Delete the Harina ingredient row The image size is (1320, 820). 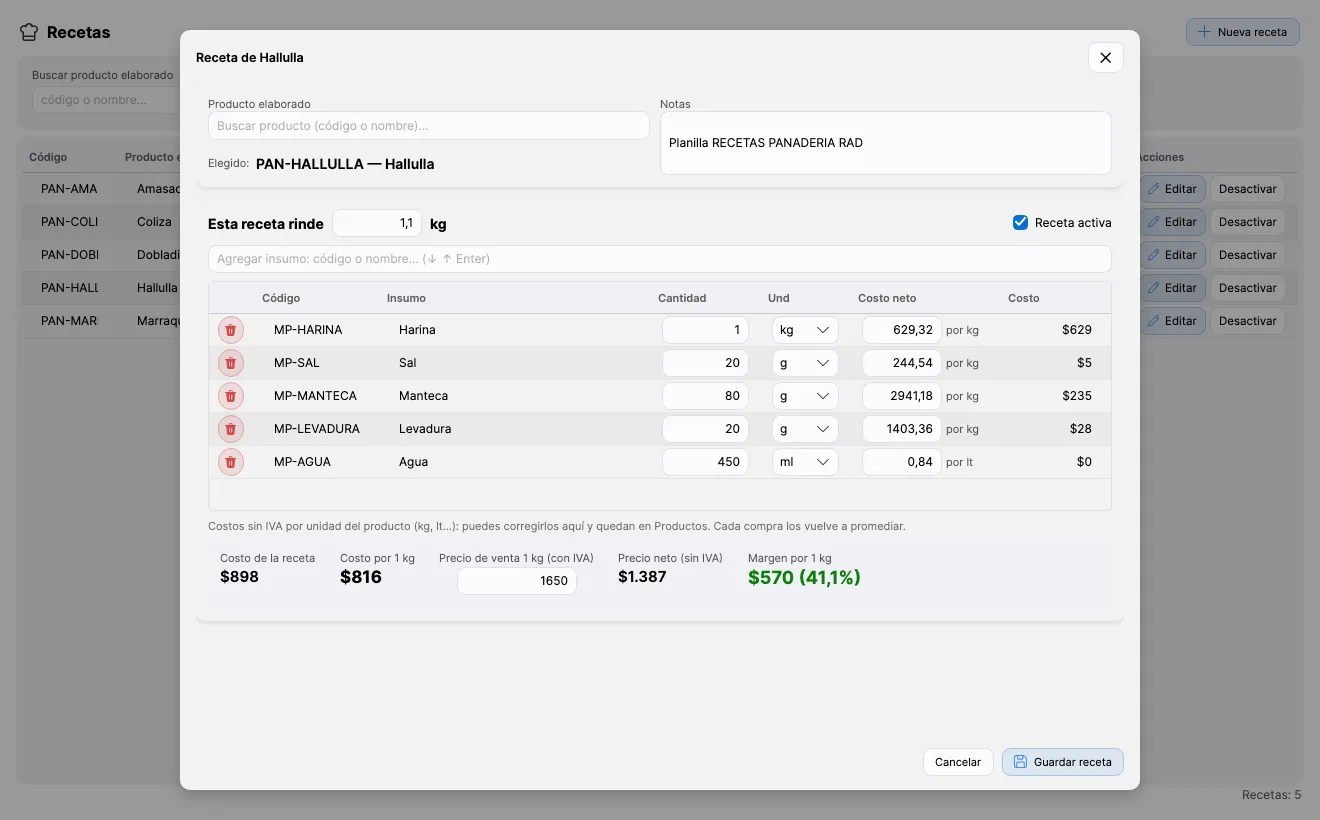pyautogui.click(x=231, y=330)
